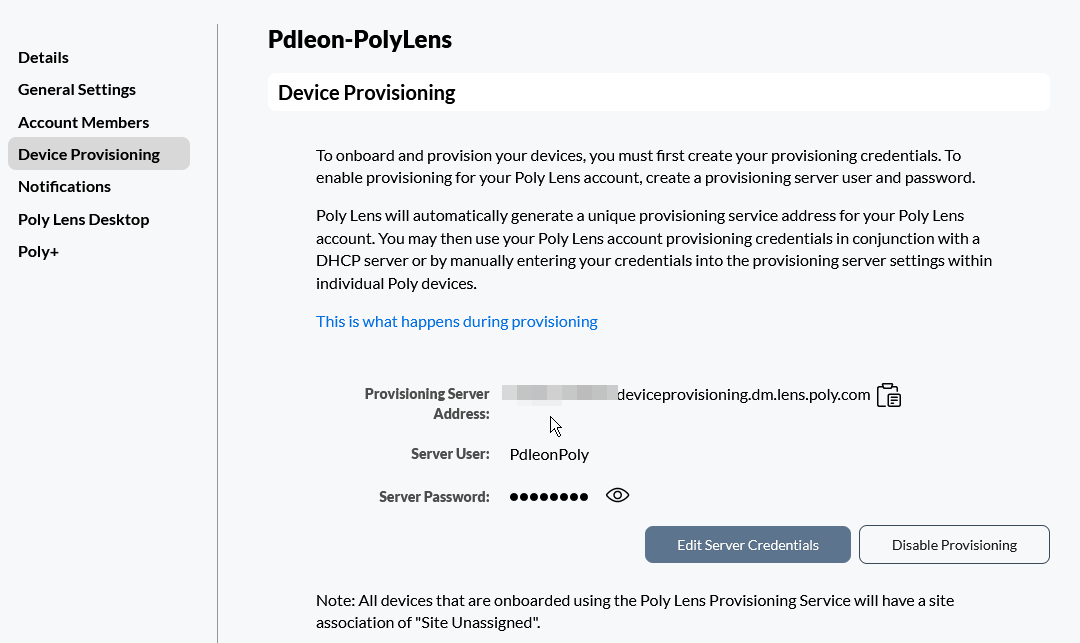The image size is (1080, 643).
Task: Click the Pdleon-PolyLens page title
Action: (359, 39)
